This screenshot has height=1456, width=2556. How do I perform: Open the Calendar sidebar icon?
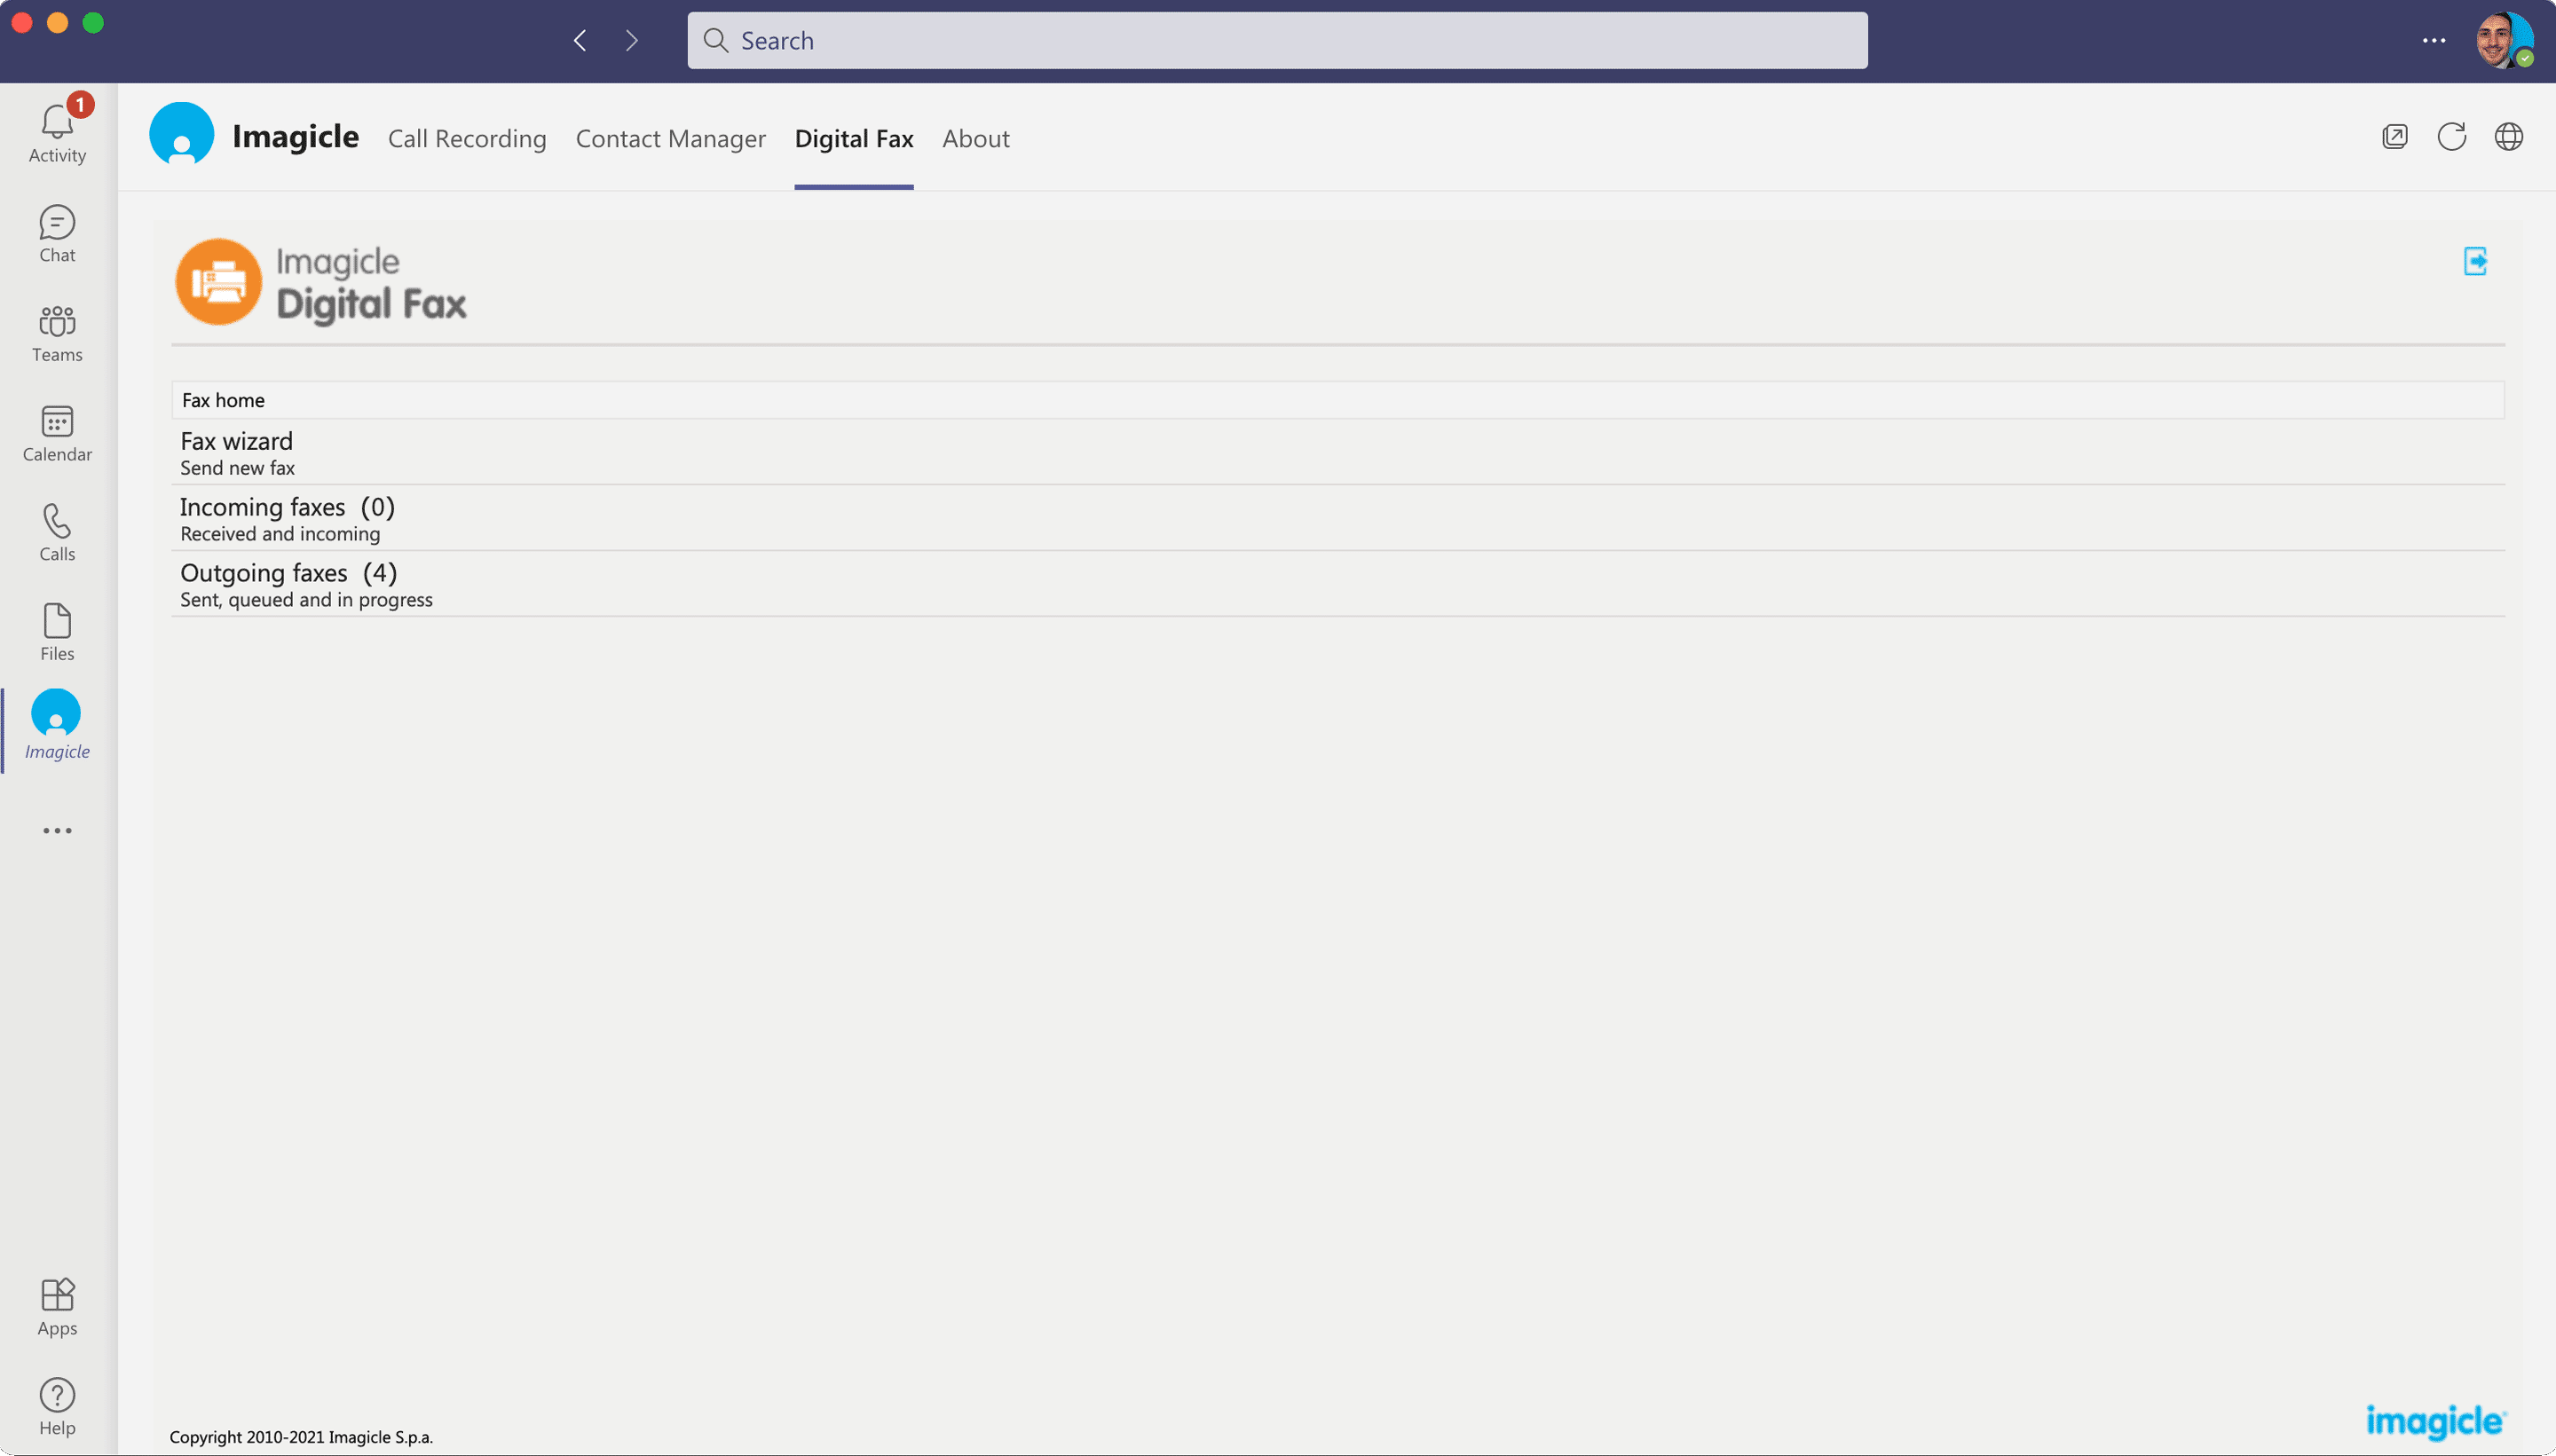[x=57, y=432]
